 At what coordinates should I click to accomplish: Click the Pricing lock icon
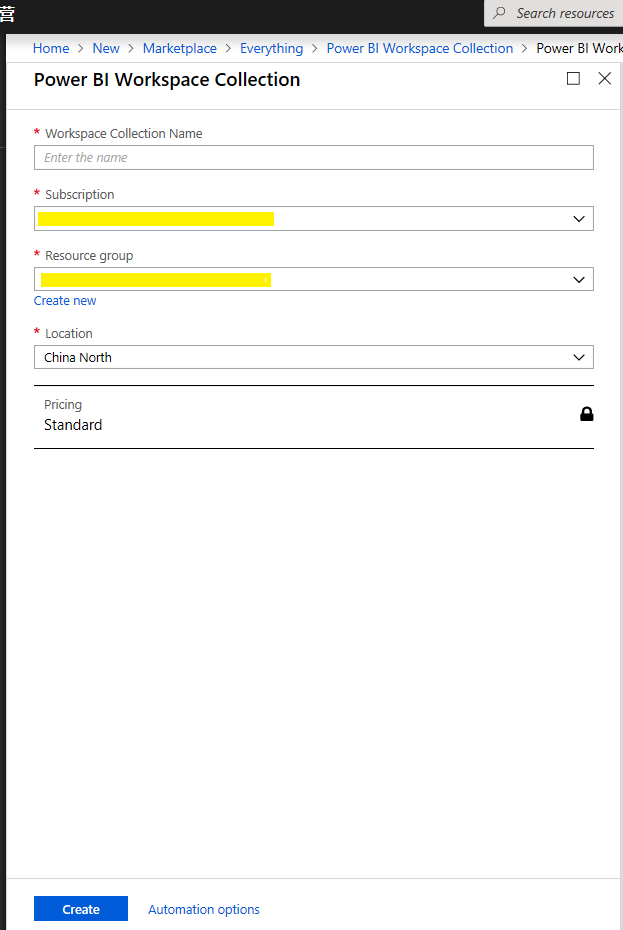click(587, 414)
